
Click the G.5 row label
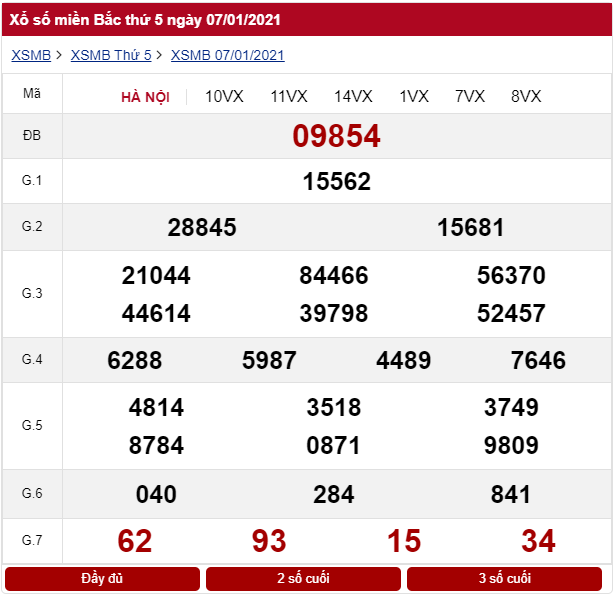(x=32, y=425)
